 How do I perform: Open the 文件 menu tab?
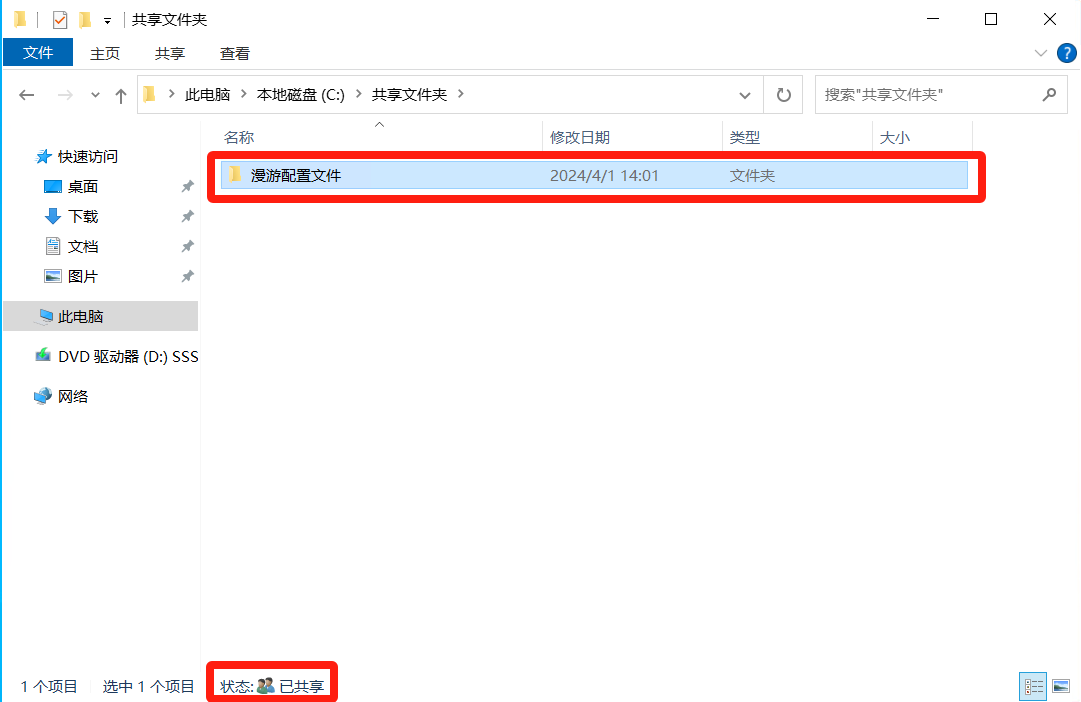pos(38,53)
